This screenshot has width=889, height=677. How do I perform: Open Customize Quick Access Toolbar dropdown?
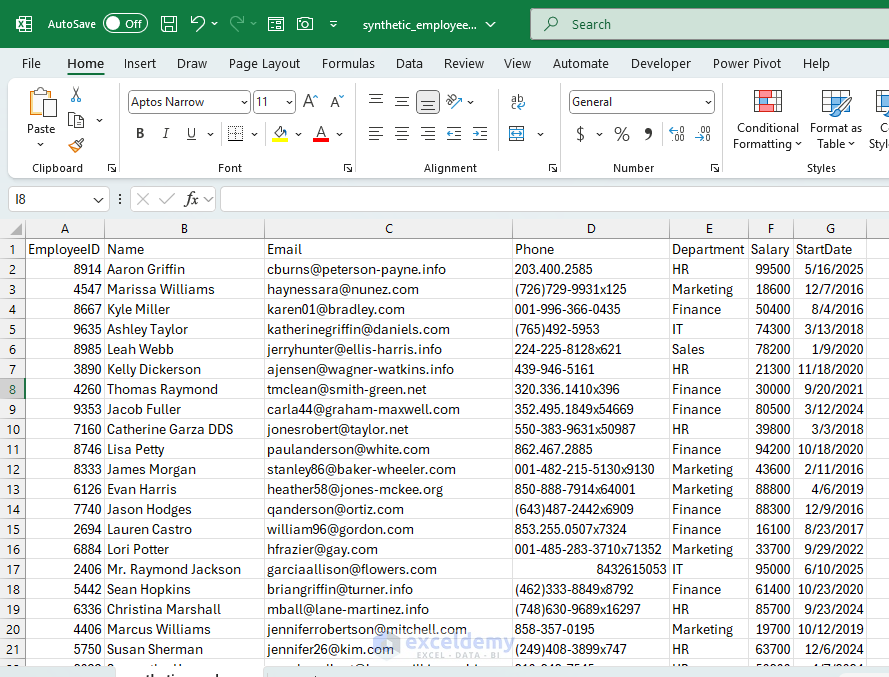(x=333, y=24)
